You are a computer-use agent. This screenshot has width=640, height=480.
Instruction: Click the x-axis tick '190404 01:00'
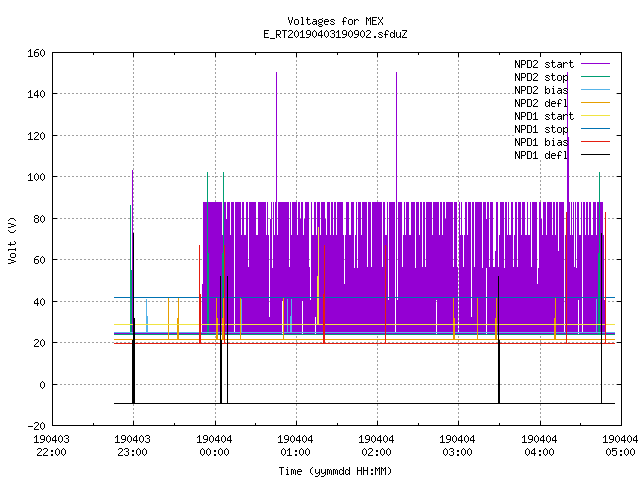click(x=295, y=446)
